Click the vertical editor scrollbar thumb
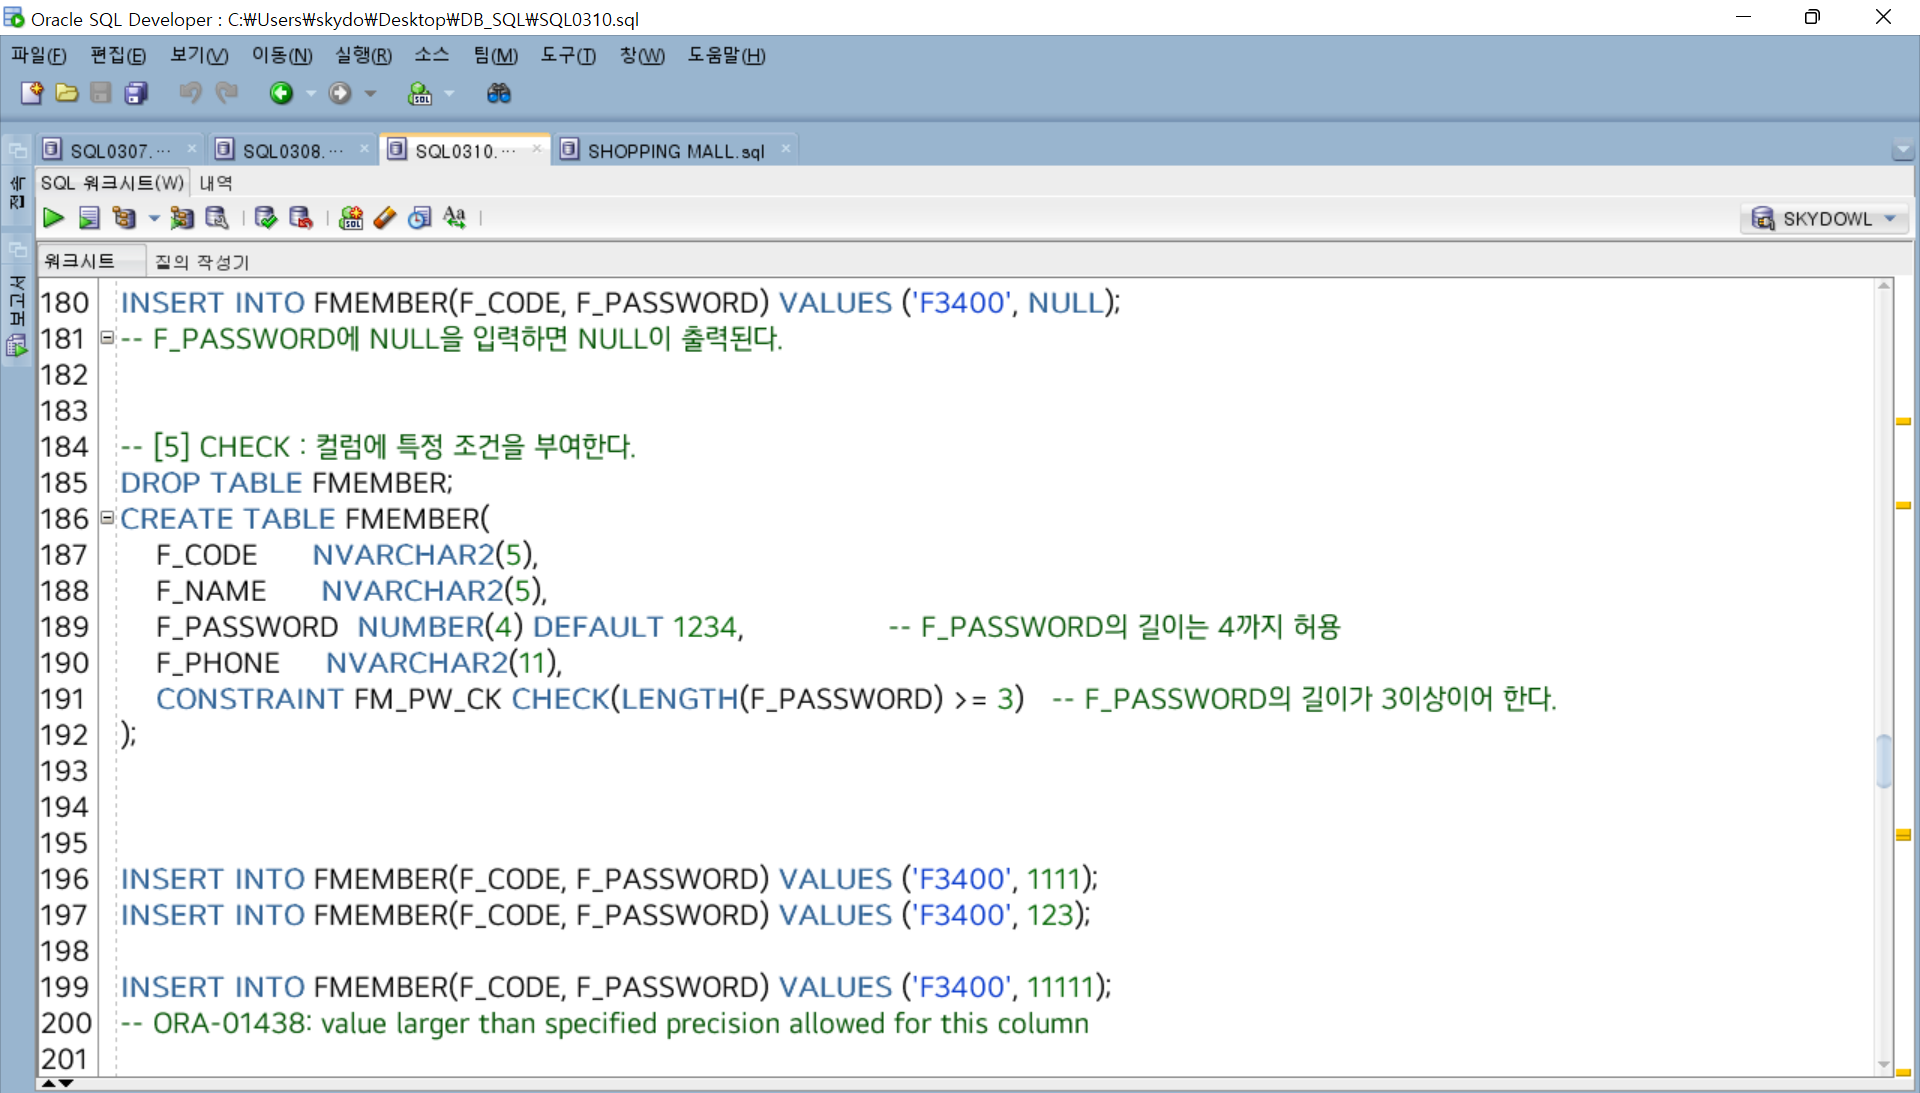 tap(1884, 760)
